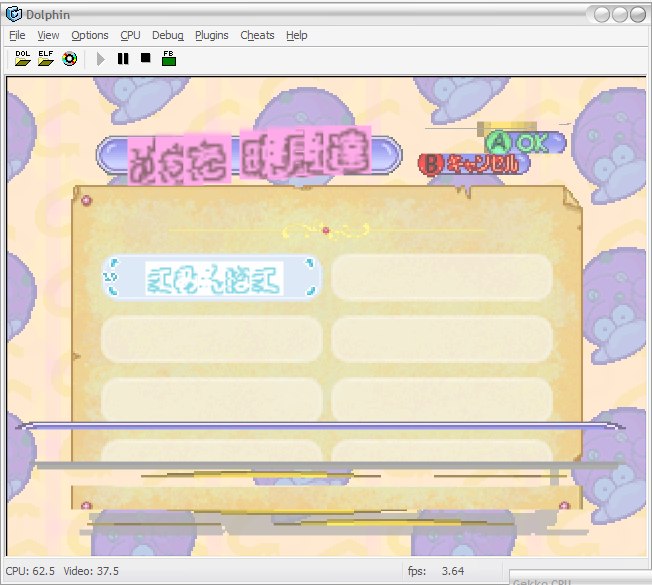The height and width of the screenshot is (585, 652).
Task: Select the highlighted blue slot in game
Action: coord(212,278)
